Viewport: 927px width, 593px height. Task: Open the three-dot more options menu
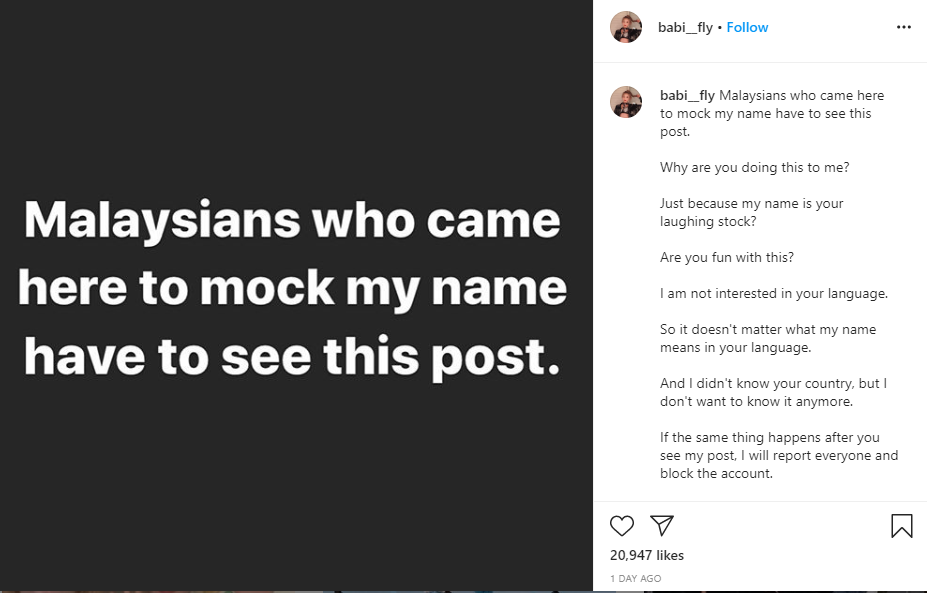pos(904,27)
